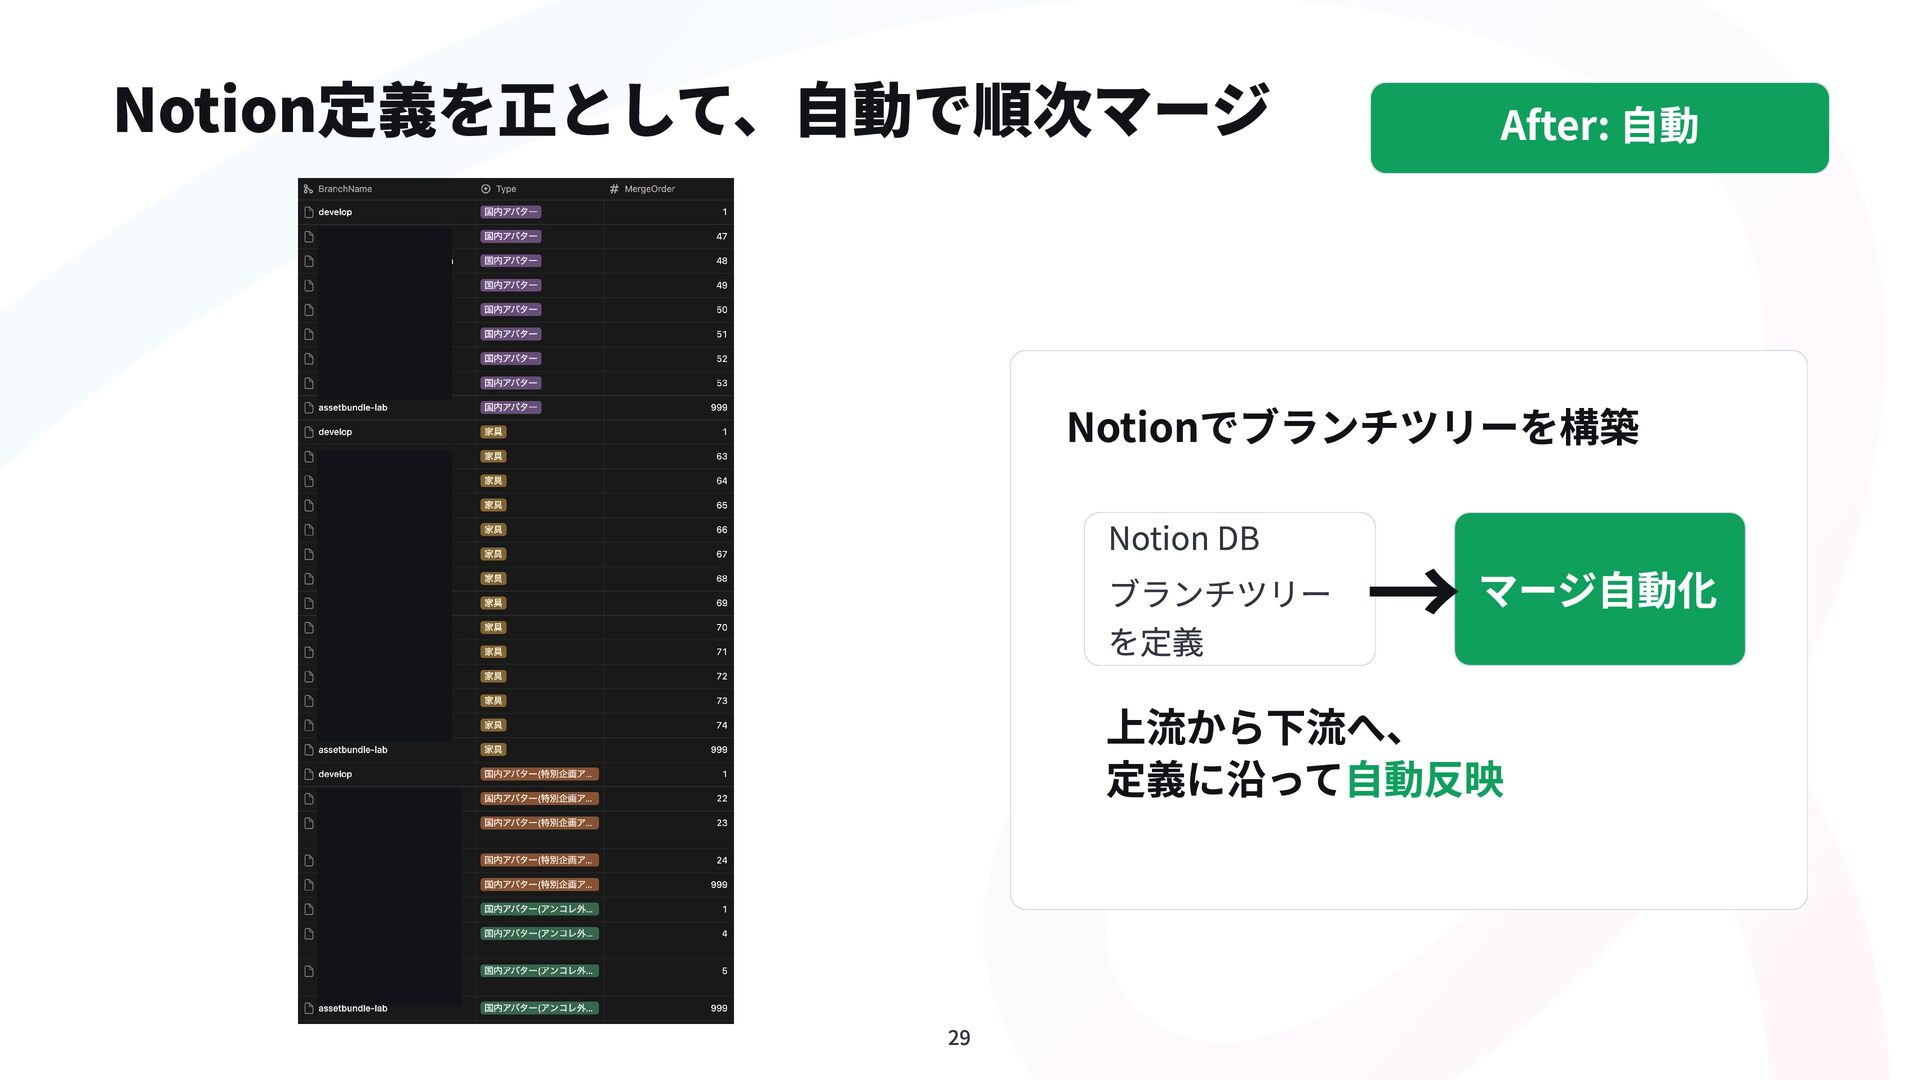
Task: Open page icon in MergeOrder 70 row
Action: (x=309, y=628)
